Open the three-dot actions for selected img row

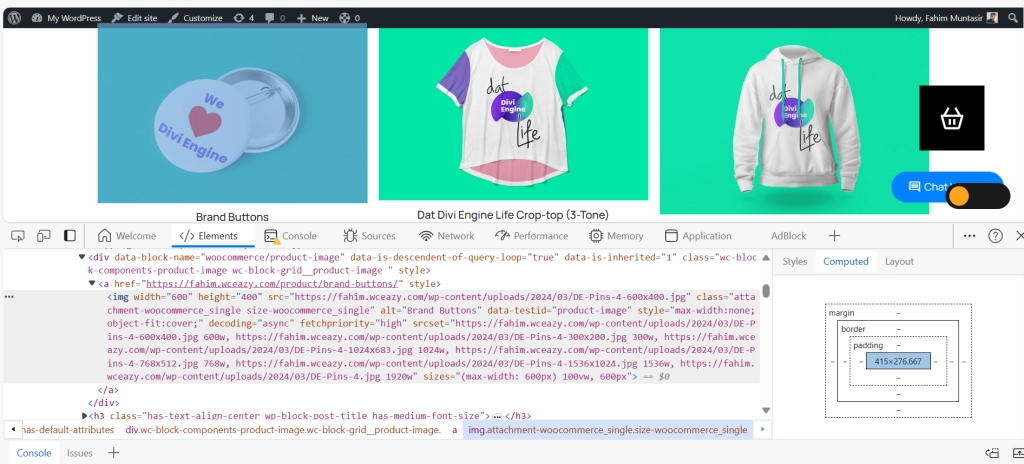click(9, 297)
